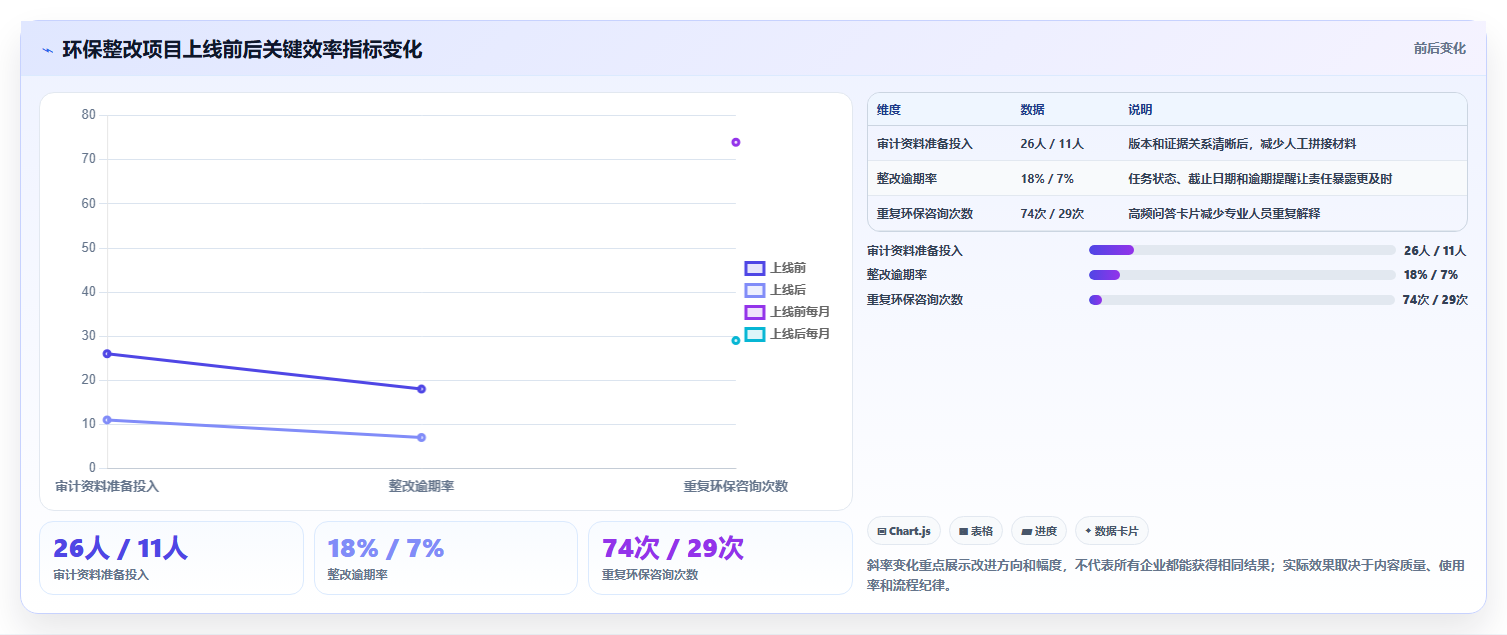This screenshot has width=1507, height=635.
Task: Click the table cell 26人 / 11人
Action: pos(1052,144)
